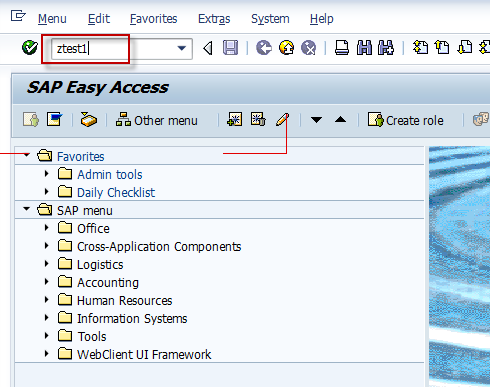The image size is (490, 387).
Task: Click the User menu icon
Action: pos(31,120)
